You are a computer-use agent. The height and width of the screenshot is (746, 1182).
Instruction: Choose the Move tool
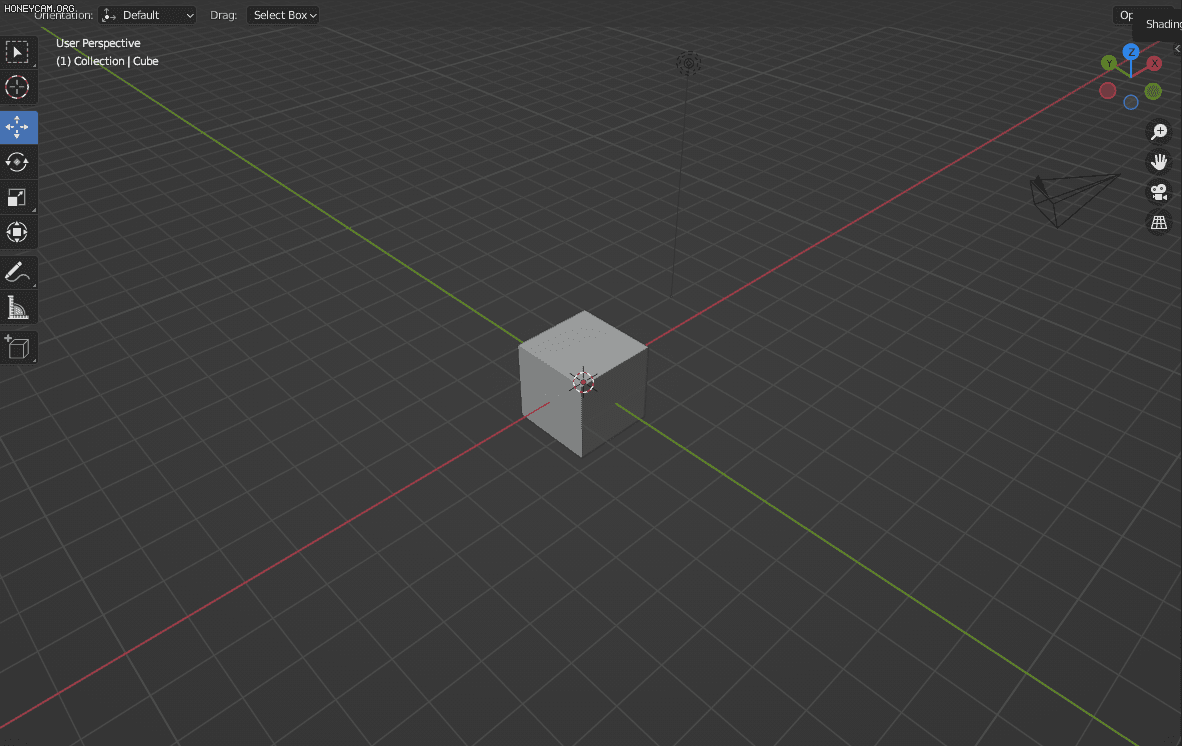click(x=17, y=127)
